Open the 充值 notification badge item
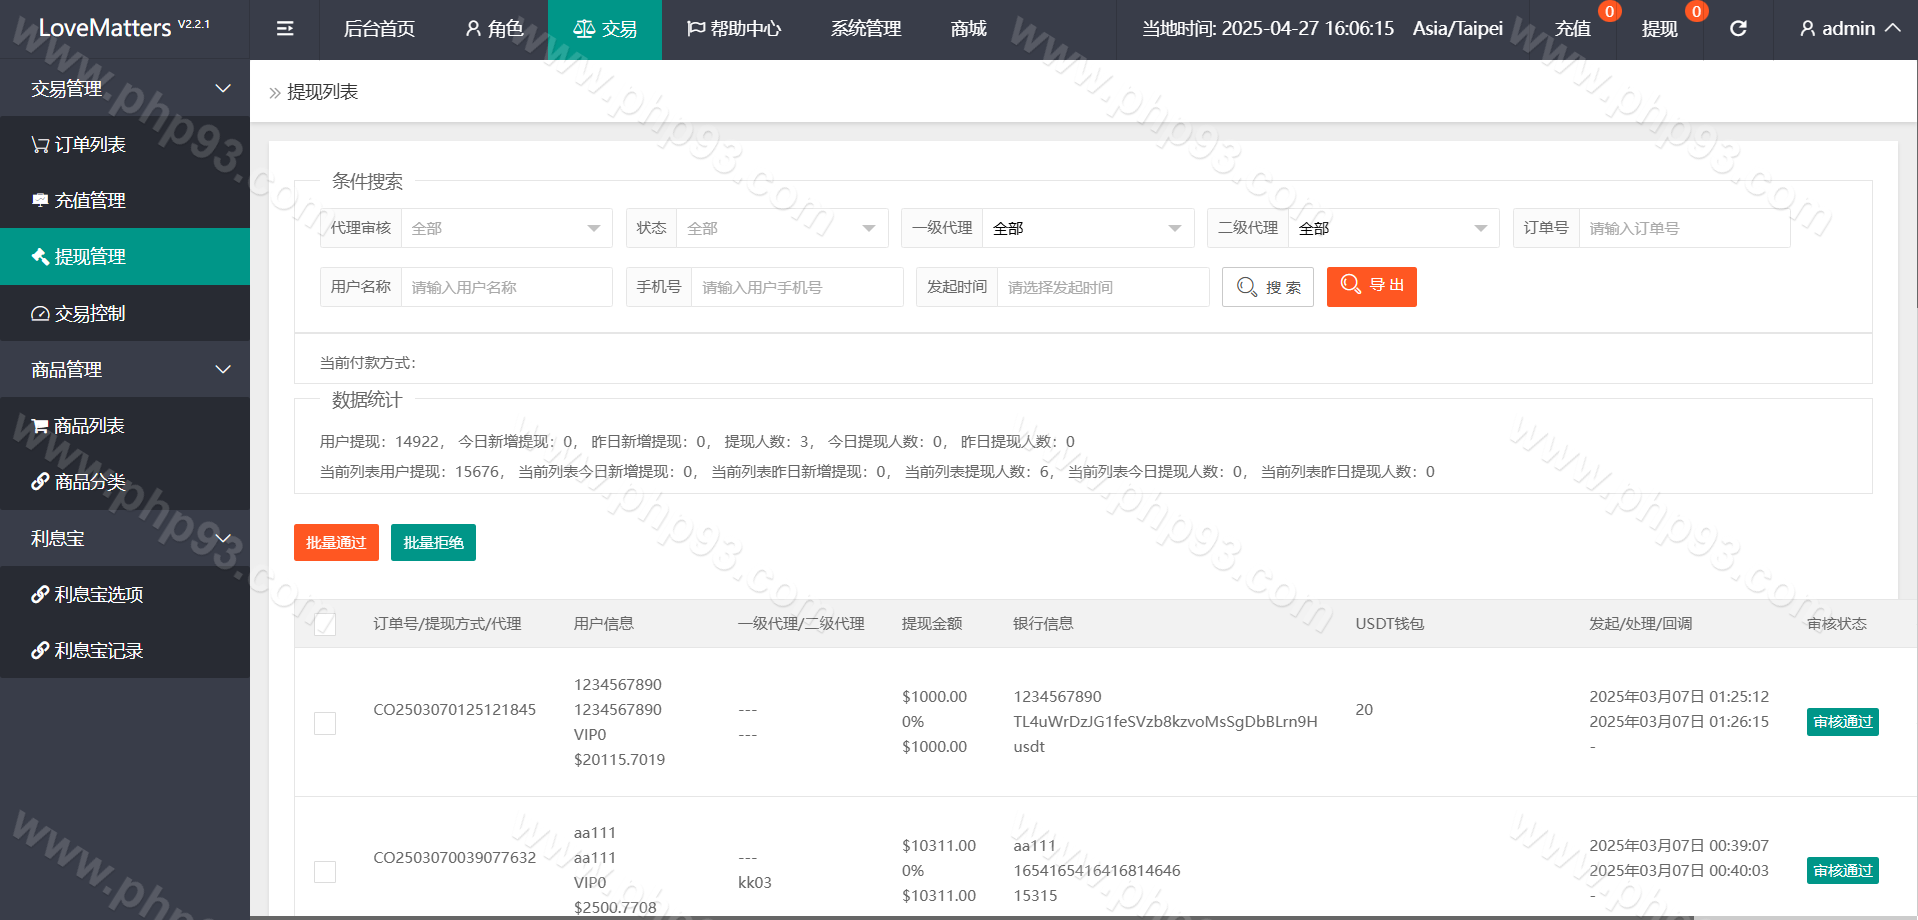1918x920 pixels. coord(1573,29)
